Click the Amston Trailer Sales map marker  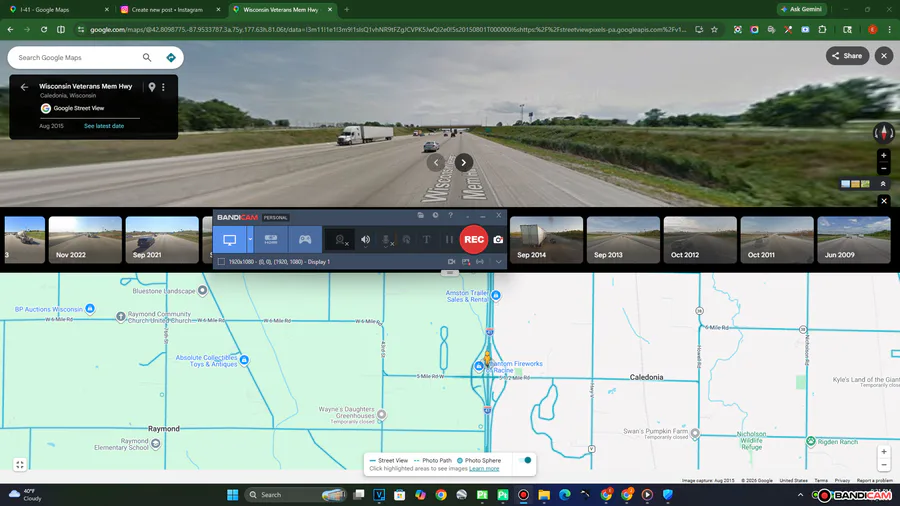pos(496,295)
